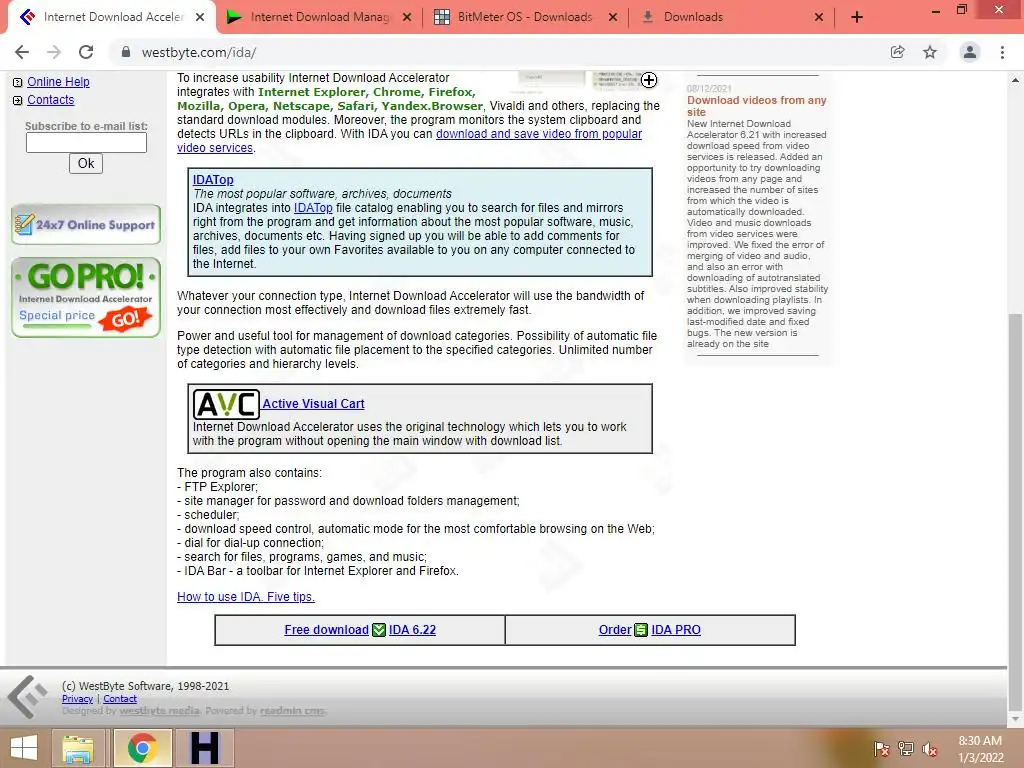Open the readmin cms footer link
1024x768 pixels.
pos(292,711)
